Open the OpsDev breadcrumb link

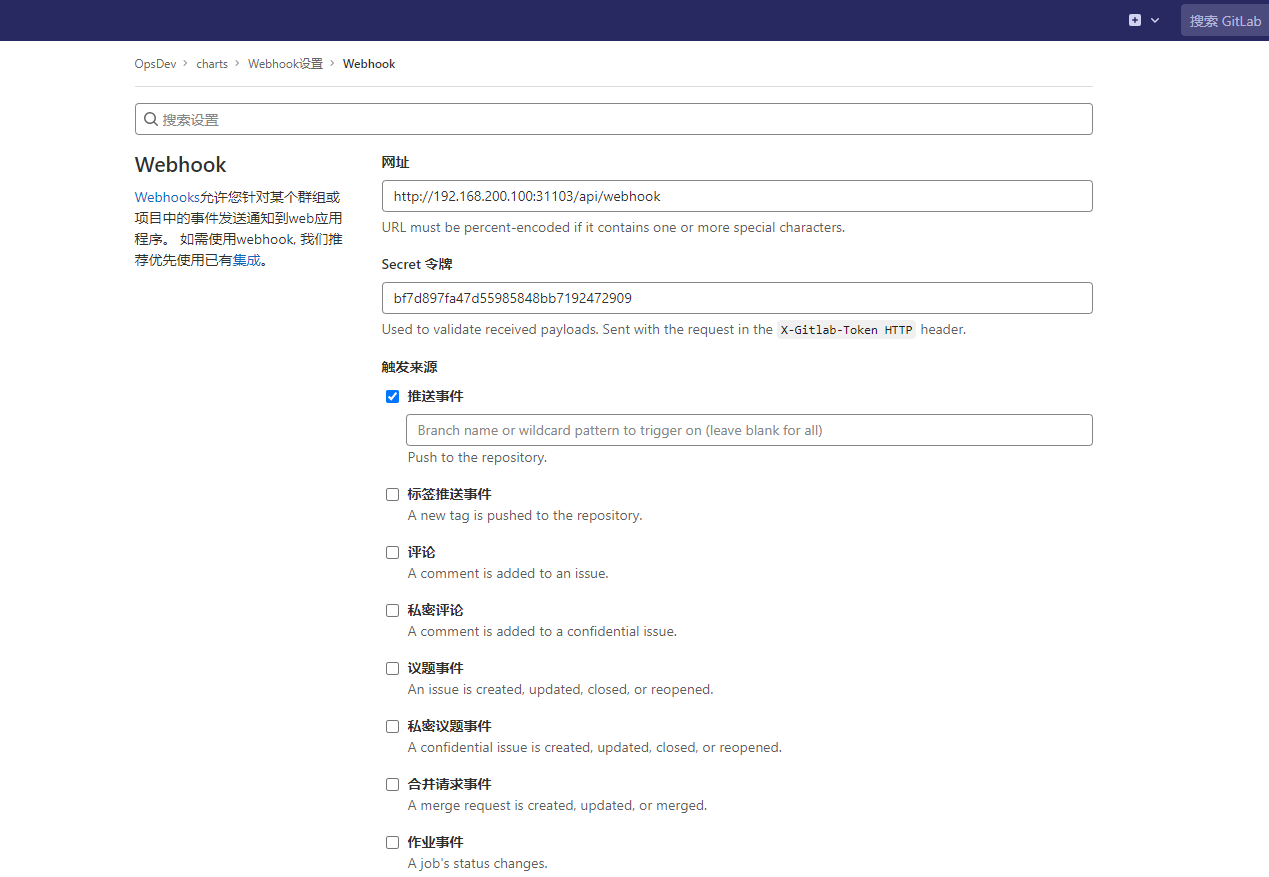point(155,64)
